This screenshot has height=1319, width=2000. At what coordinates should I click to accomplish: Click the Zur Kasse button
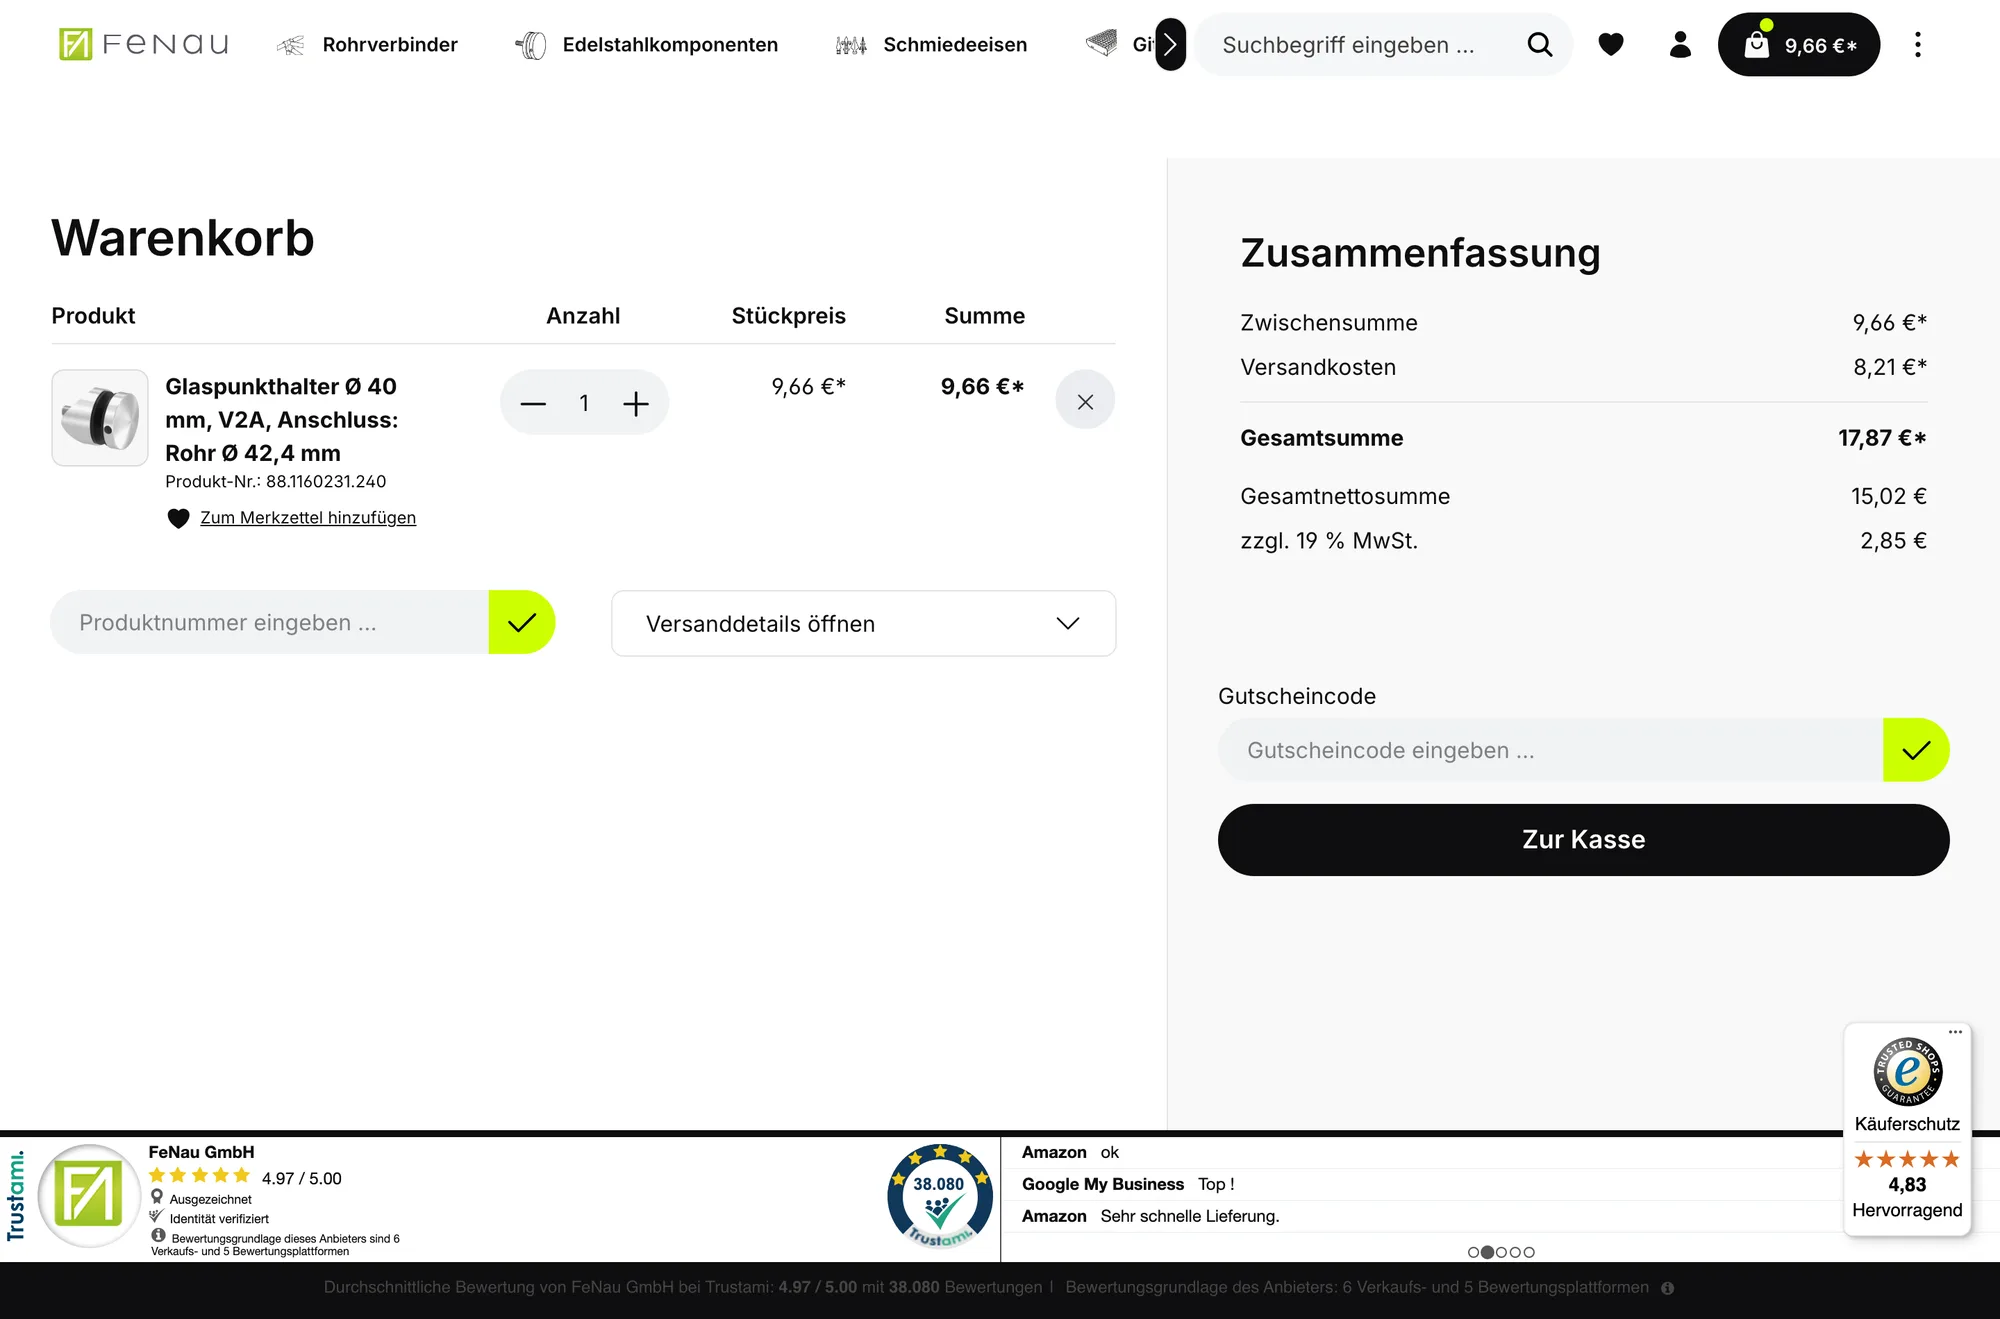pyautogui.click(x=1583, y=840)
